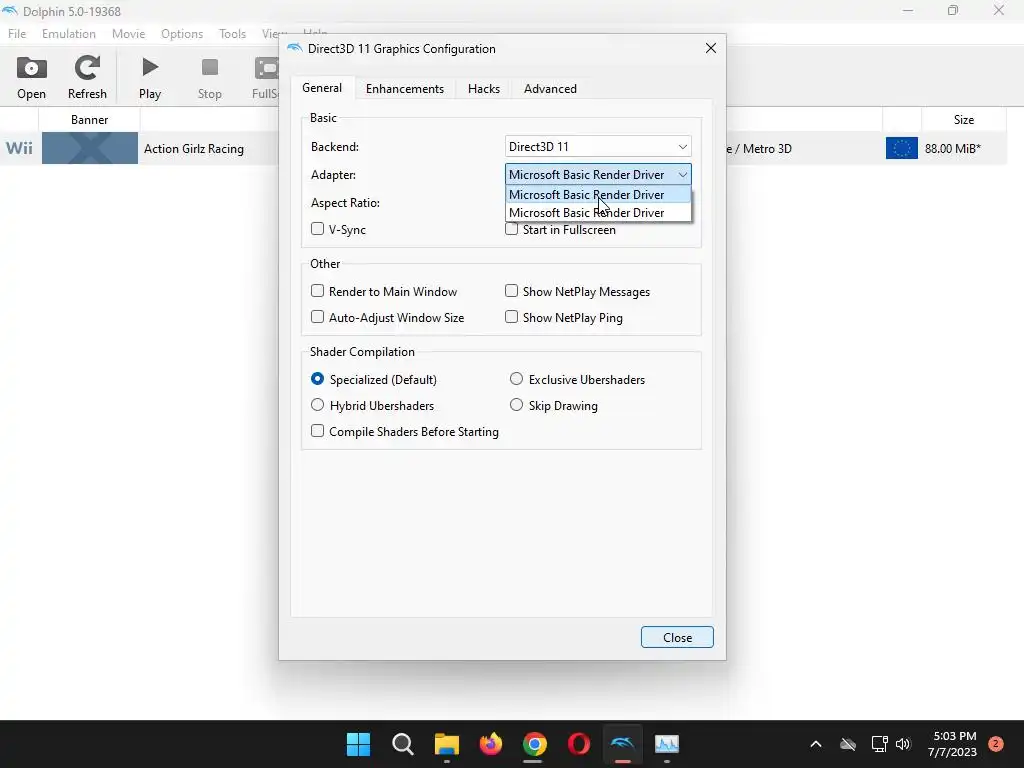Open Firefox from the taskbar
Viewport: 1024px width, 768px height.
(490, 744)
